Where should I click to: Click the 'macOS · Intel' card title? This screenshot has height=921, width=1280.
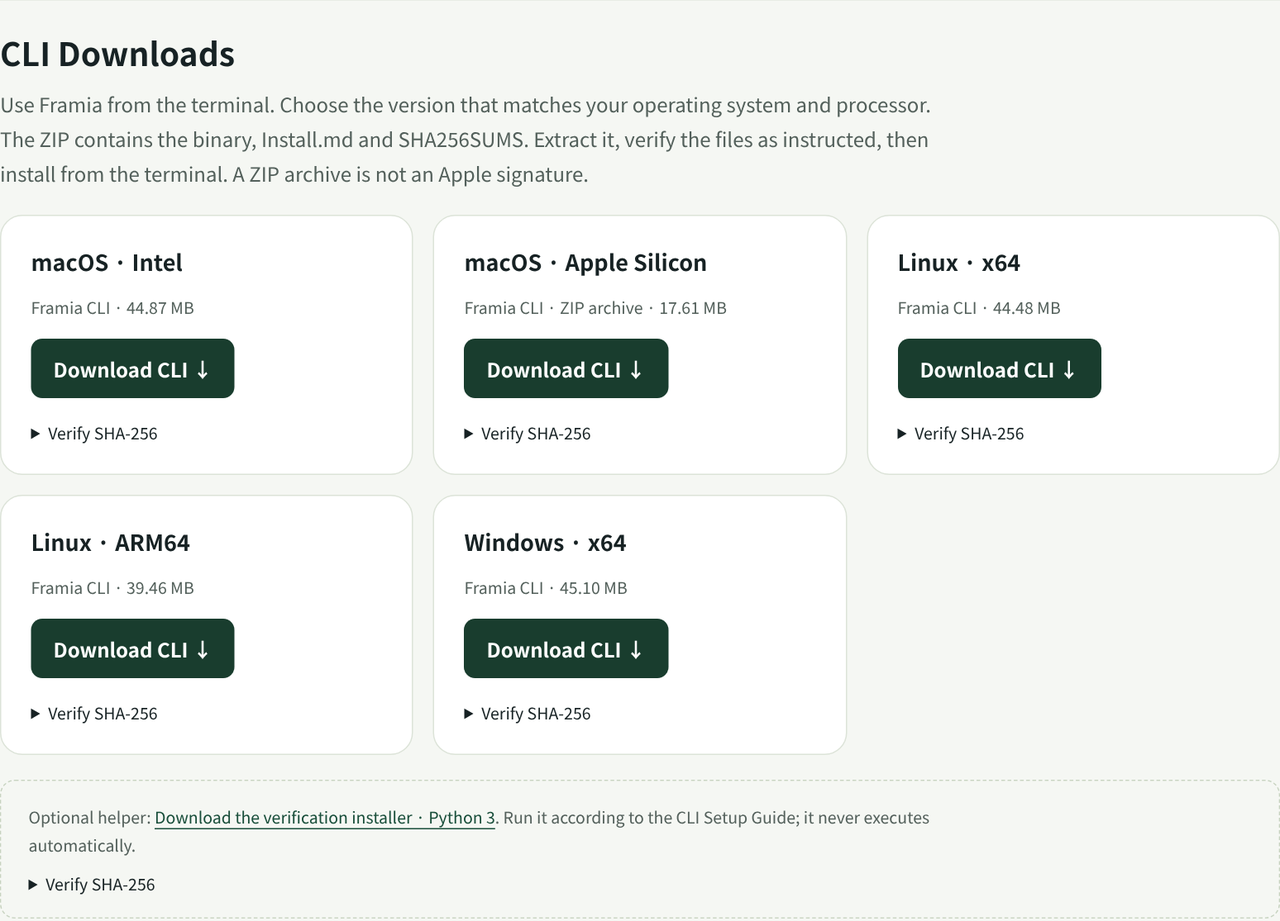pos(107,263)
